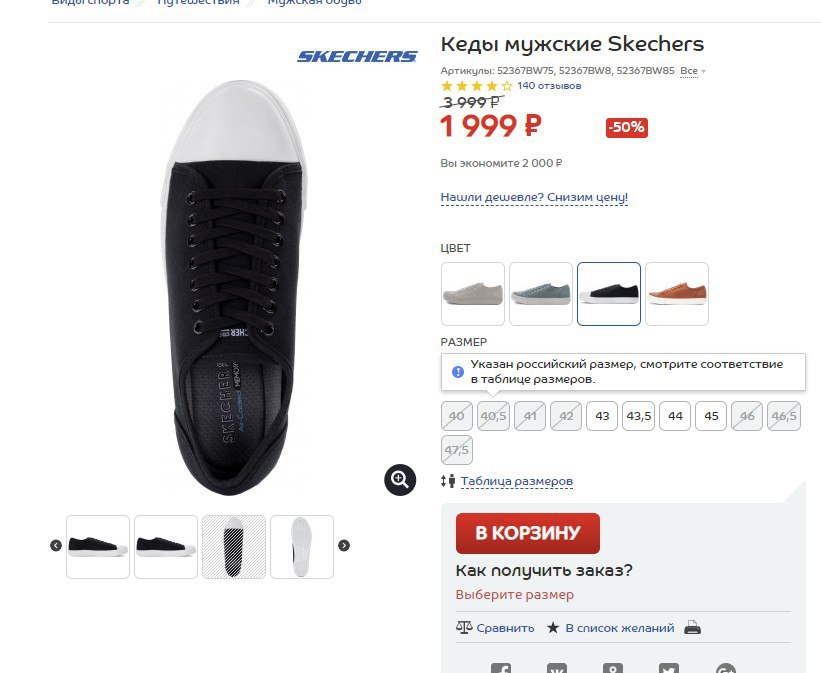Add to cart with В КОРЗИНУ button
The image size is (821, 673).
point(528,533)
